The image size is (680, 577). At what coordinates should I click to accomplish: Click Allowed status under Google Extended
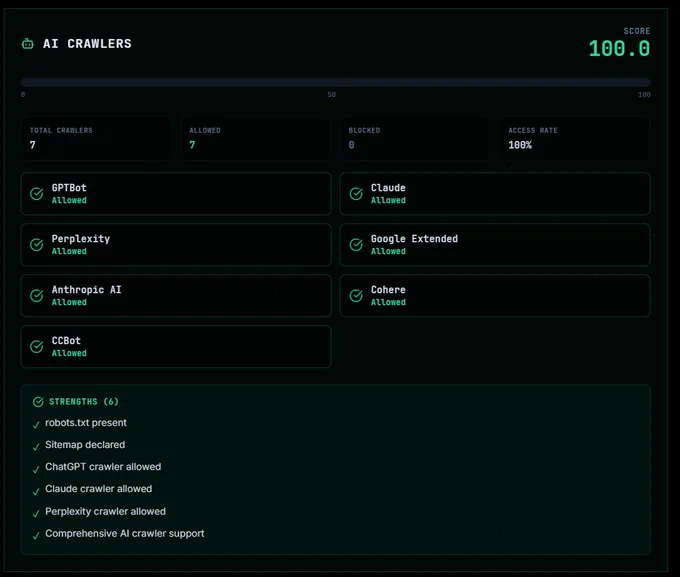click(x=388, y=252)
